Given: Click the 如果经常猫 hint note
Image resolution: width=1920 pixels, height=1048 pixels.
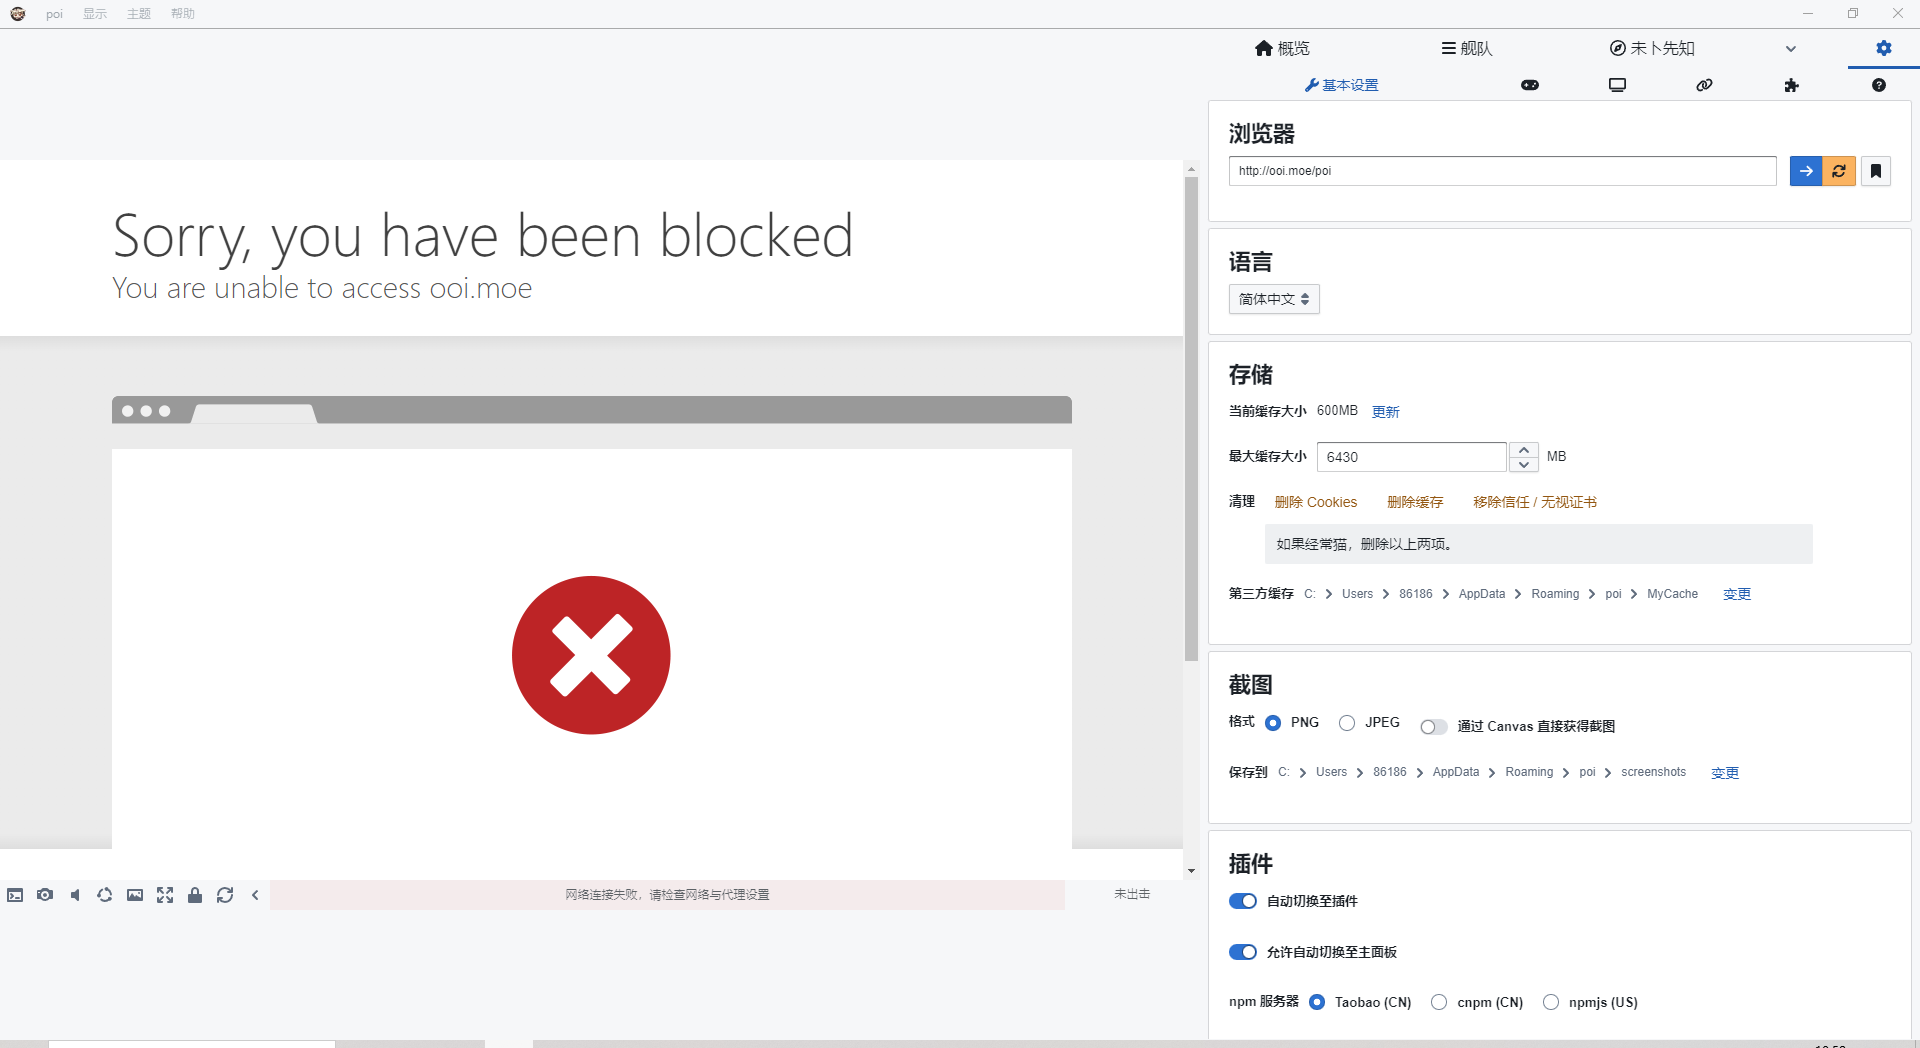Looking at the screenshot, I should click(x=1538, y=544).
